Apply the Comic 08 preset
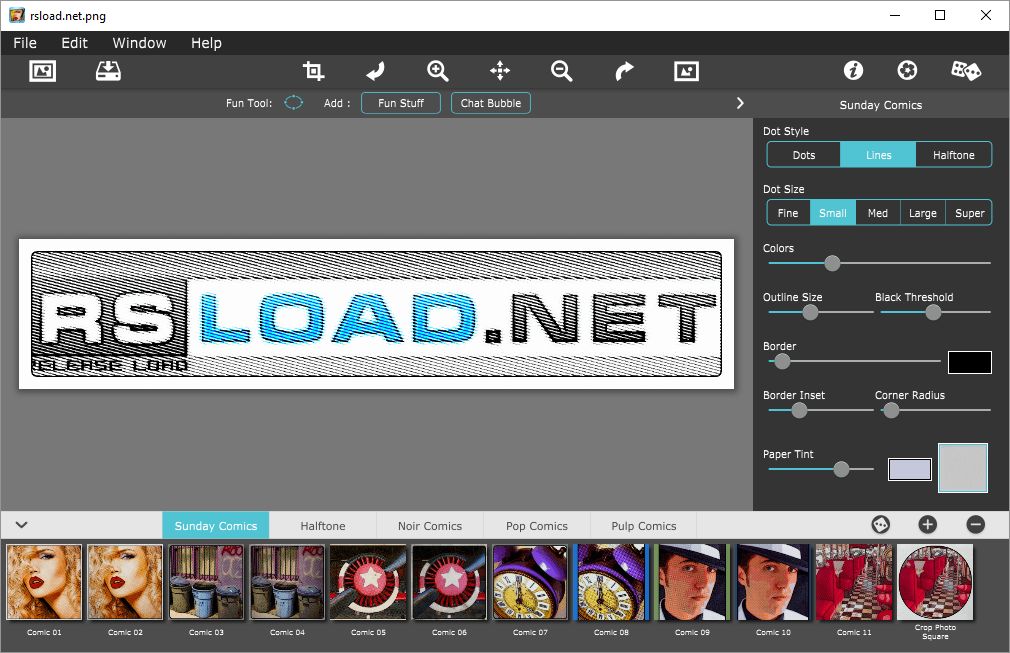 [611, 582]
